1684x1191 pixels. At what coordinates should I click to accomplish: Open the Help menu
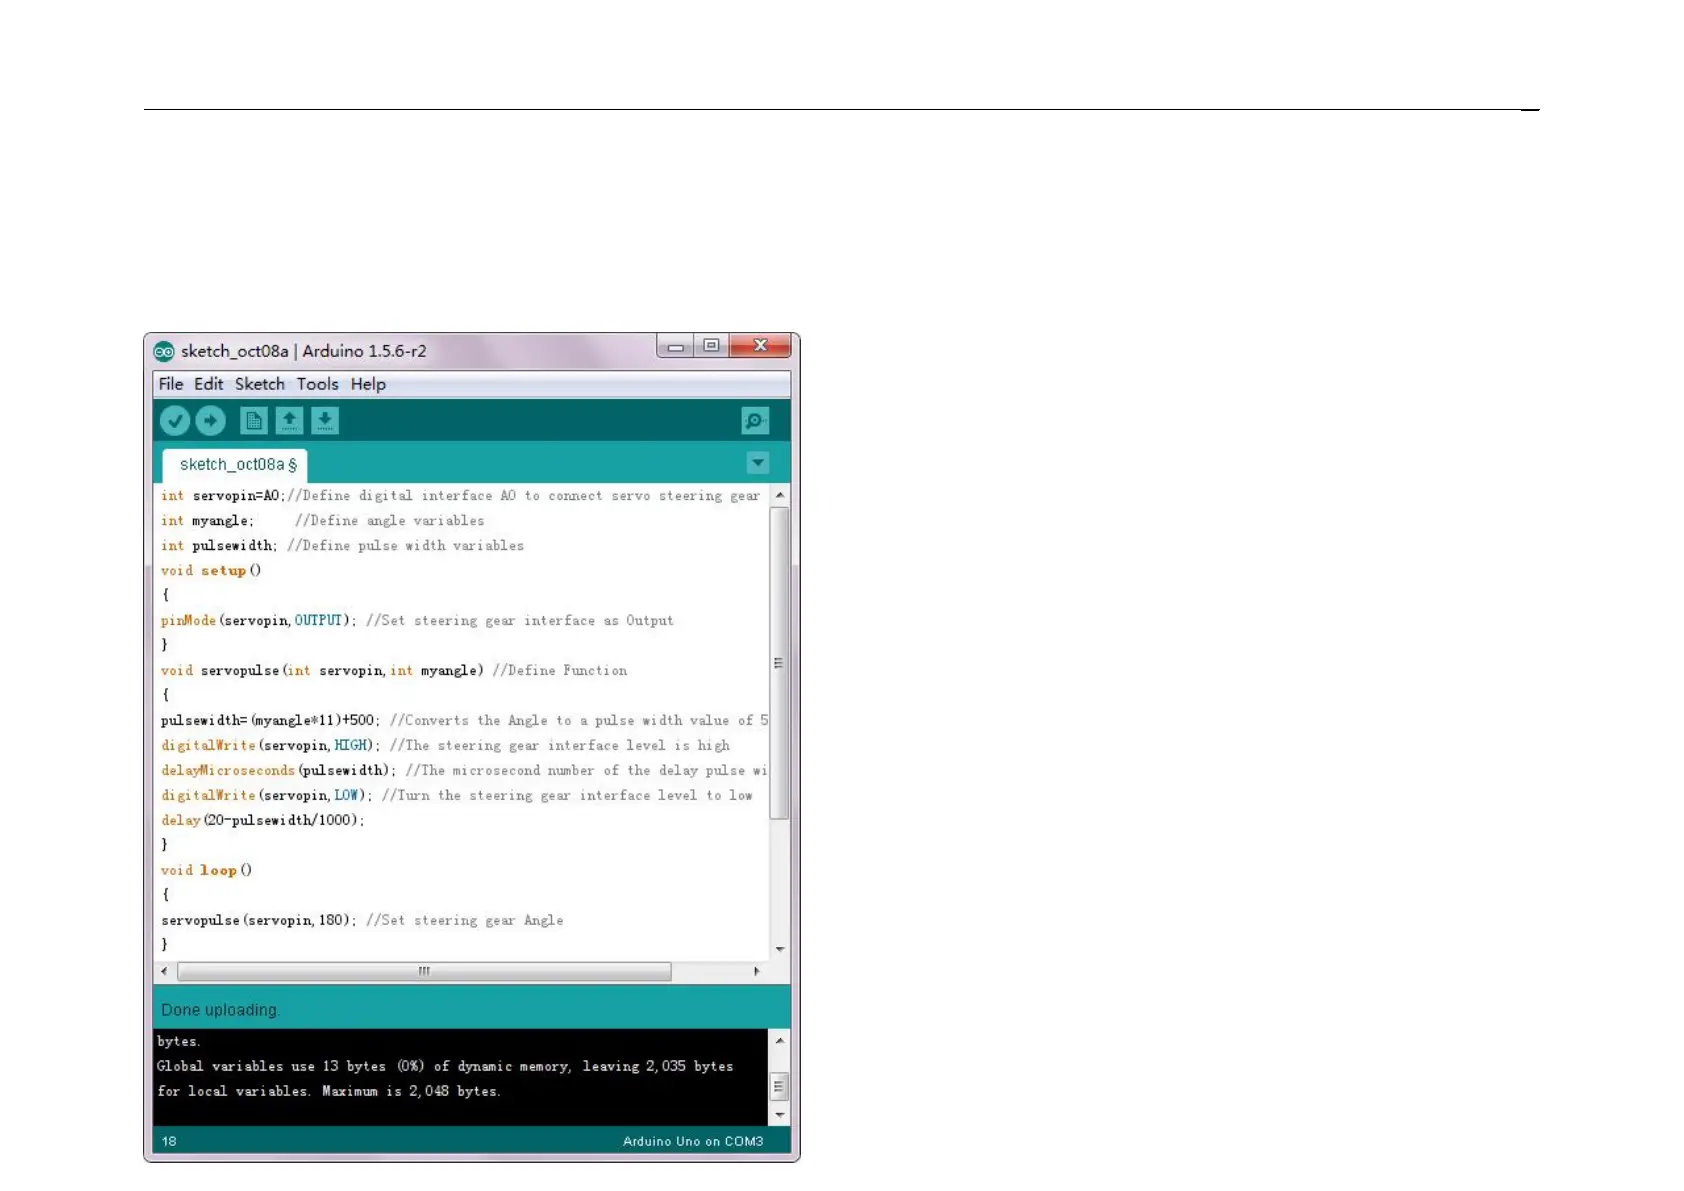click(x=368, y=384)
